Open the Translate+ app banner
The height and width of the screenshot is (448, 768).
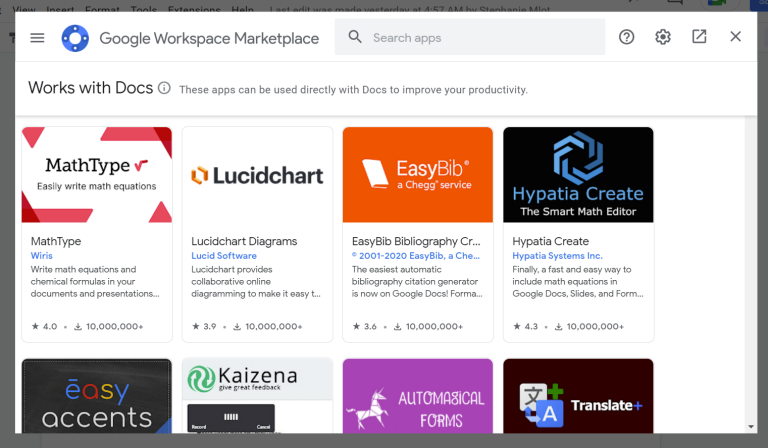pyautogui.click(x=578, y=396)
